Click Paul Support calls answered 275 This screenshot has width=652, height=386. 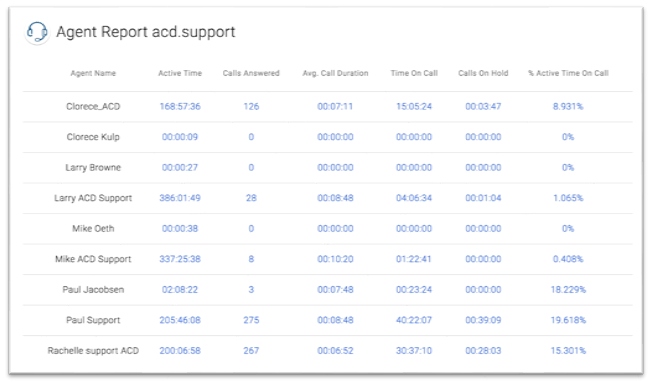[x=251, y=320]
